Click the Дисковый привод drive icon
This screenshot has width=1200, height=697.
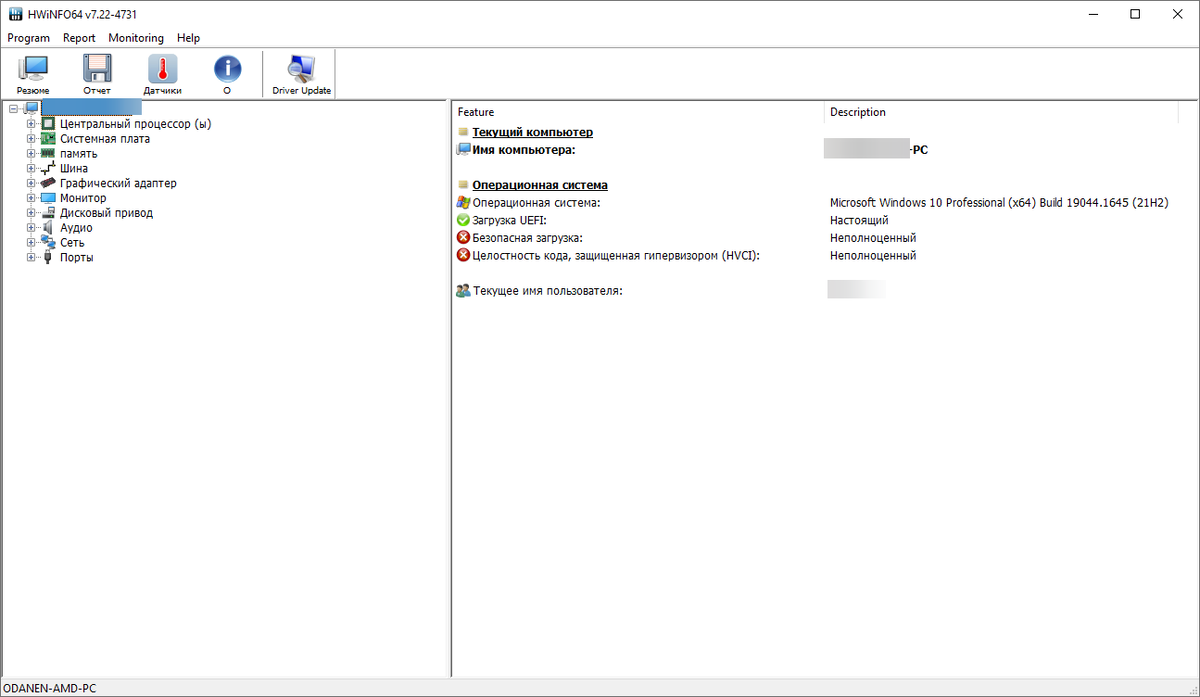coord(48,213)
